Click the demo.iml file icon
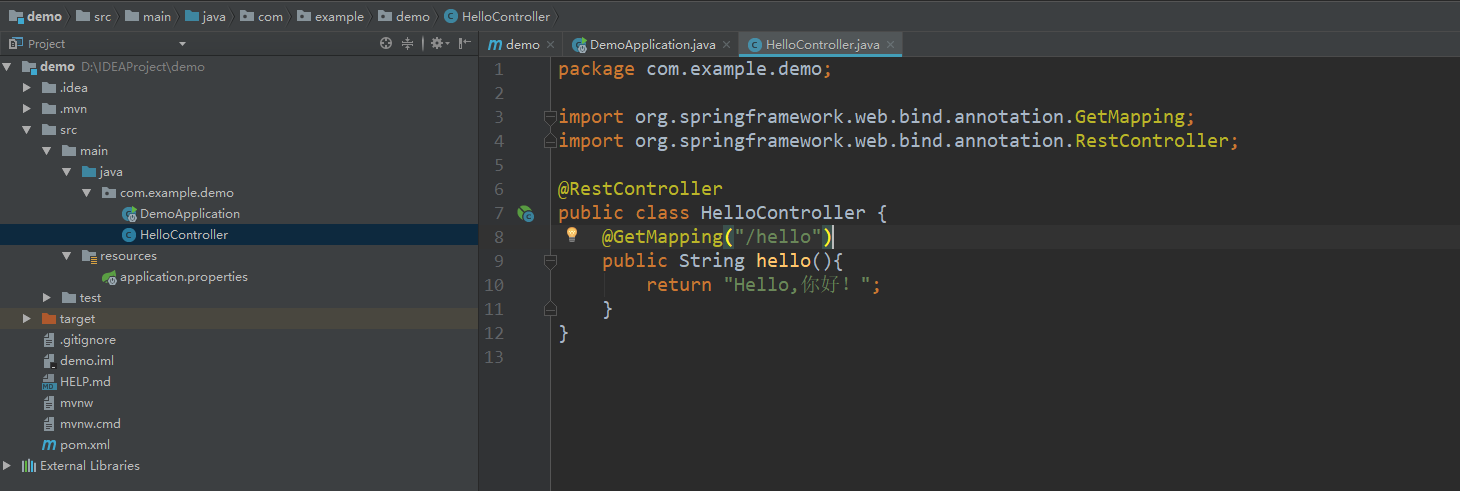The height and width of the screenshot is (491, 1460). point(49,361)
